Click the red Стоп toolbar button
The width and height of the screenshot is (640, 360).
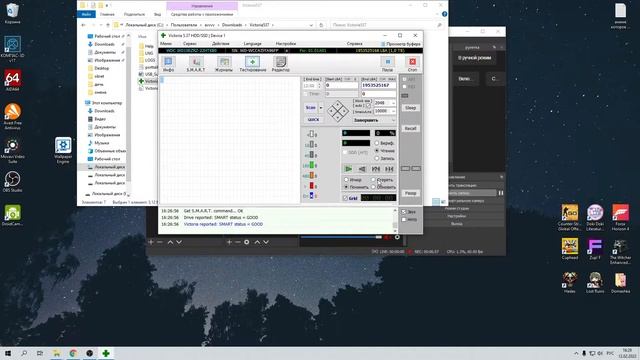[x=412, y=64]
